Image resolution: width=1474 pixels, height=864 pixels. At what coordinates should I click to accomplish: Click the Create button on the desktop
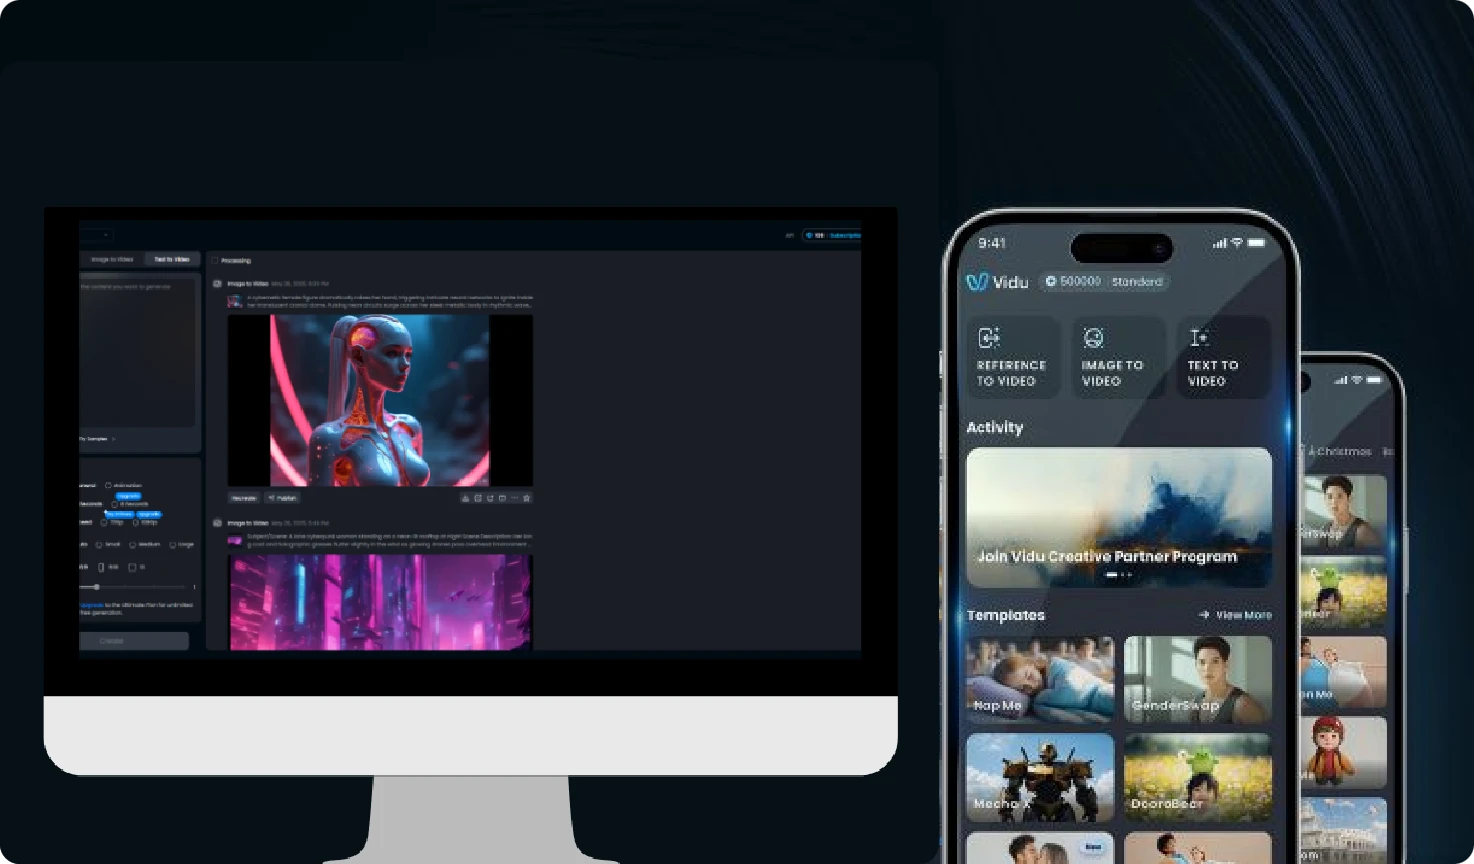click(134, 641)
